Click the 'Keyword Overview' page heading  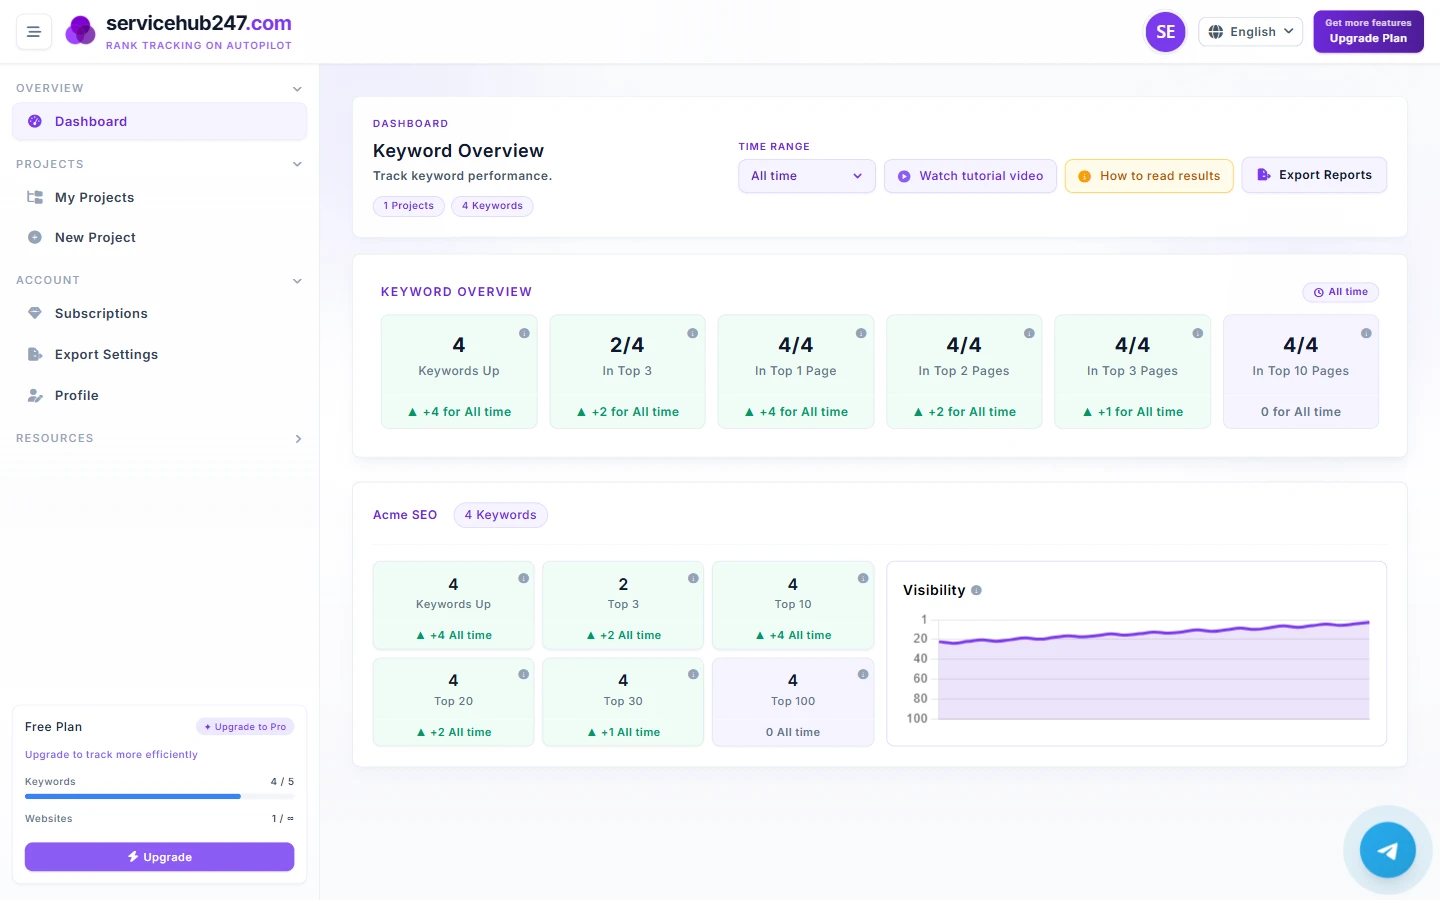[458, 151]
